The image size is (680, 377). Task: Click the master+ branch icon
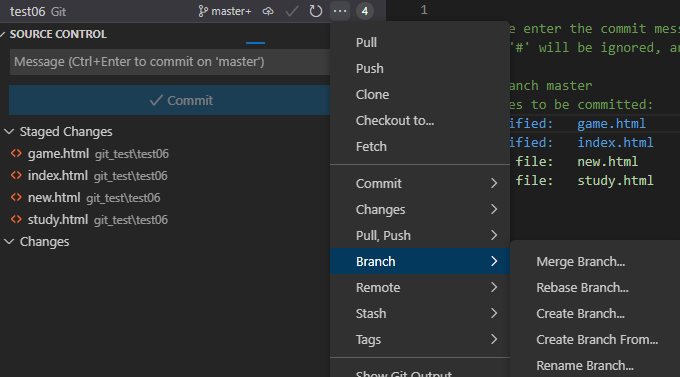pyautogui.click(x=202, y=11)
